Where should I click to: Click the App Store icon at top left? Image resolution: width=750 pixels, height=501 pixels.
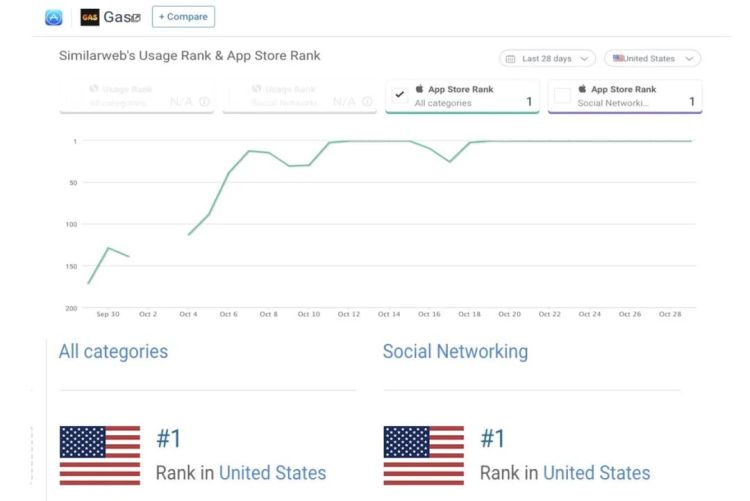pos(54,17)
